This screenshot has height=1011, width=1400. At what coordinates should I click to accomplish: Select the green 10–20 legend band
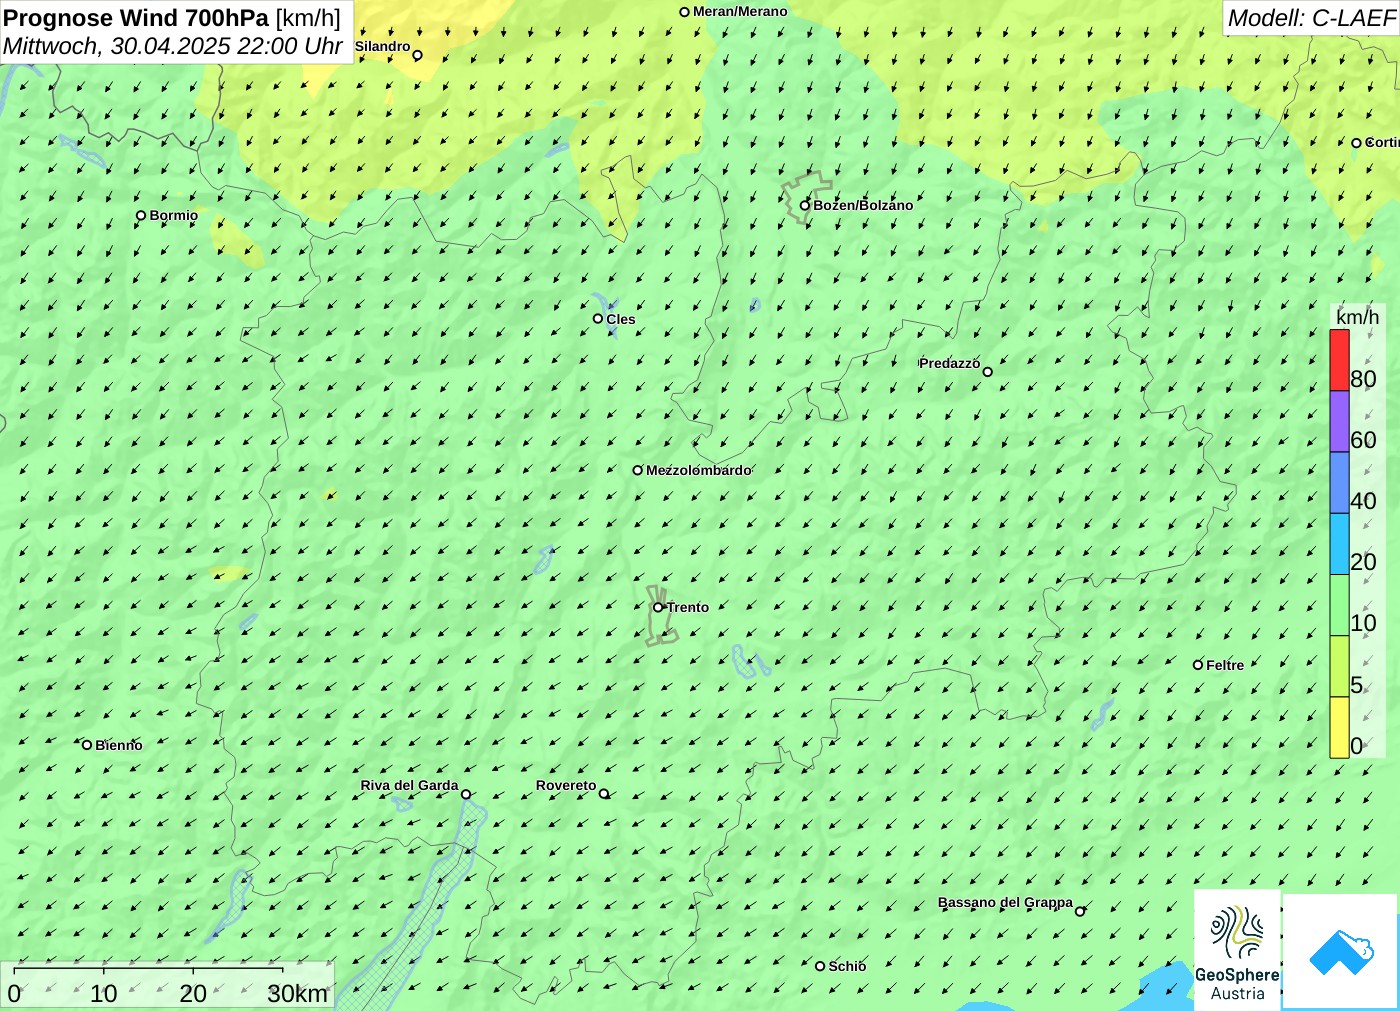[x=1340, y=604]
